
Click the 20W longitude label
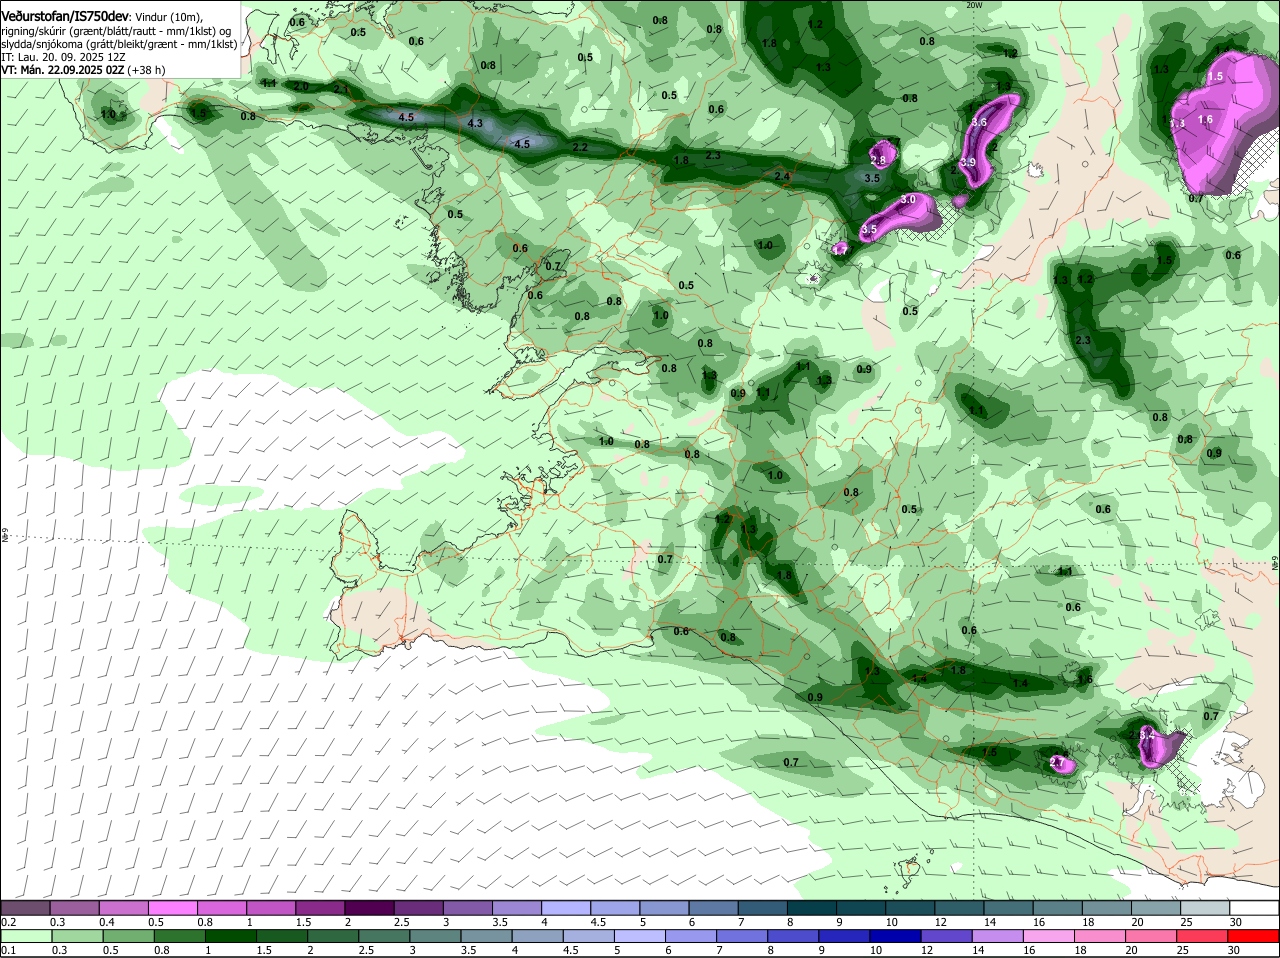[975, 5]
